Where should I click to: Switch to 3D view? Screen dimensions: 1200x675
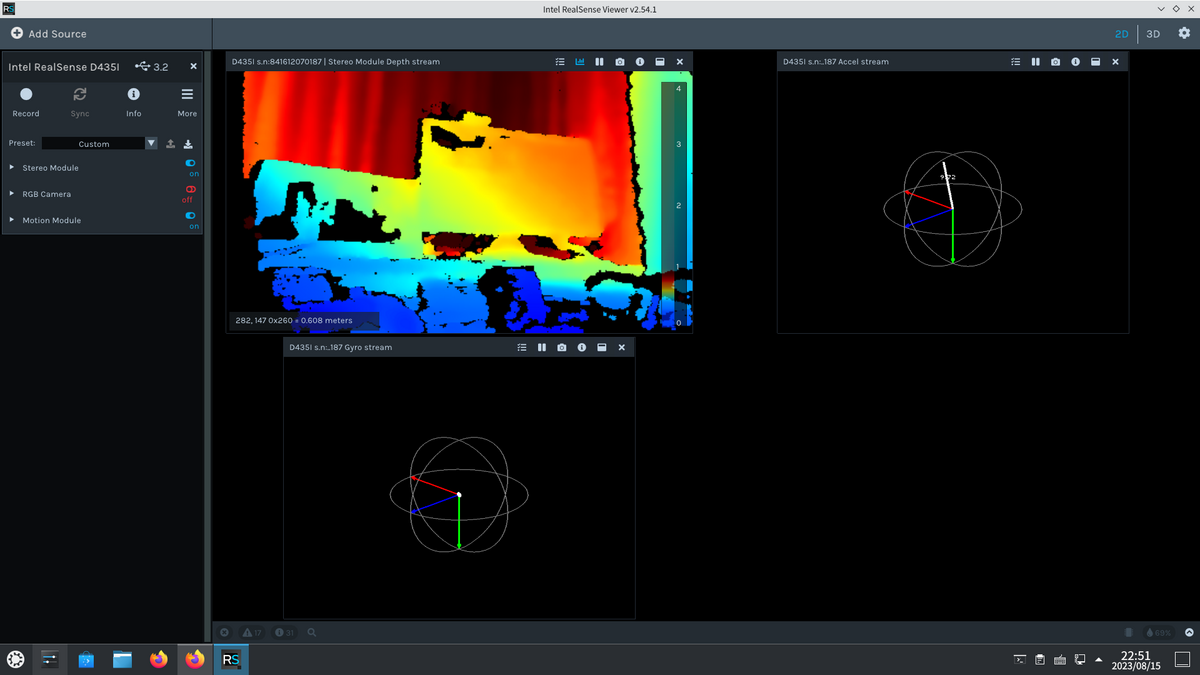[1153, 34]
